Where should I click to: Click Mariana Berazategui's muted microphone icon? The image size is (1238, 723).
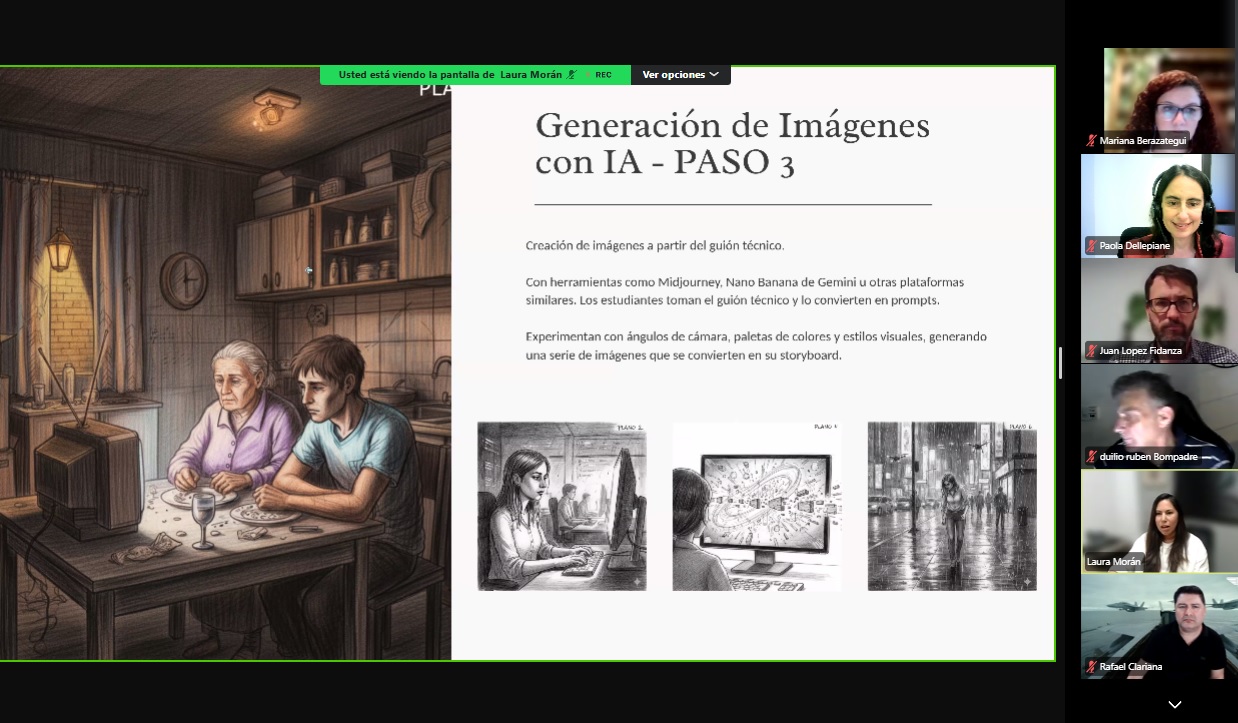pyautogui.click(x=1092, y=141)
